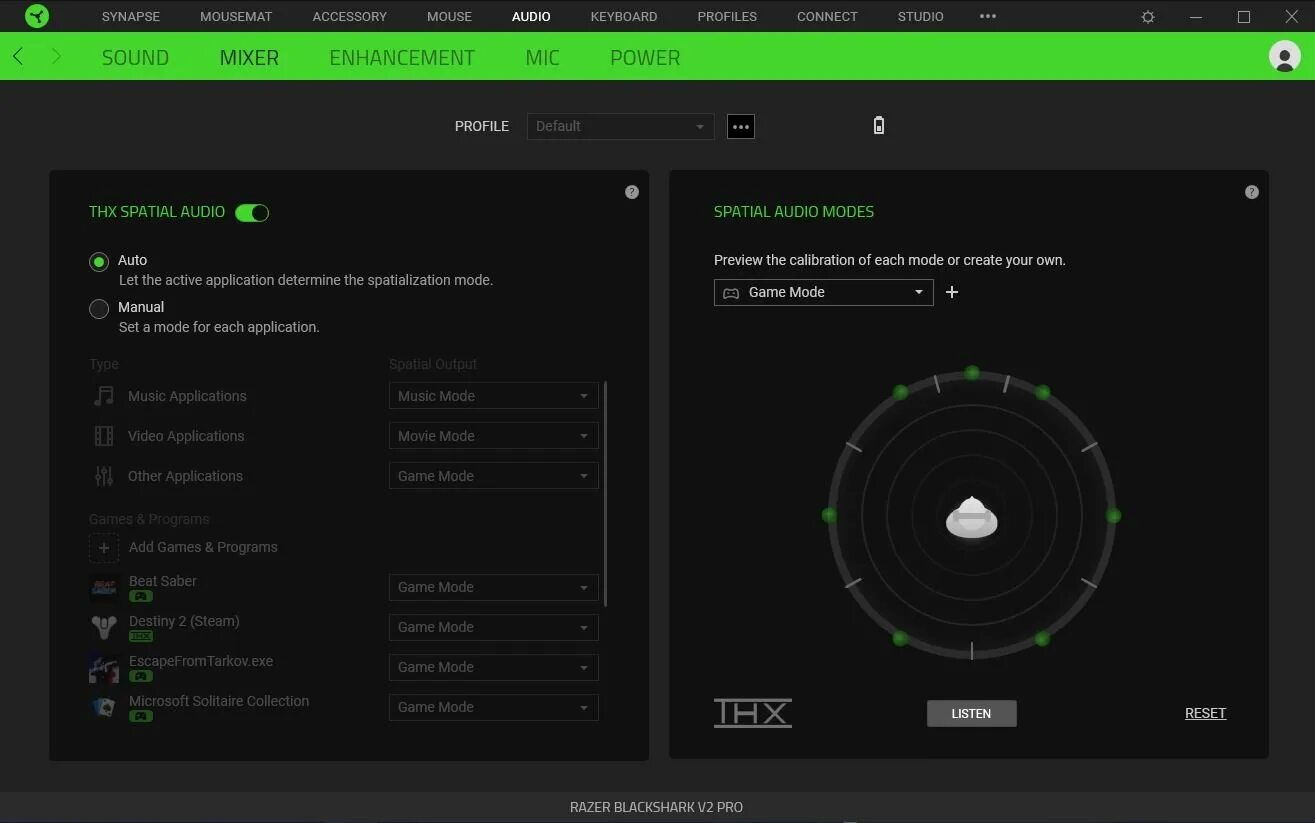Open profile options three-dot button
This screenshot has width=1315, height=823.
(x=741, y=127)
